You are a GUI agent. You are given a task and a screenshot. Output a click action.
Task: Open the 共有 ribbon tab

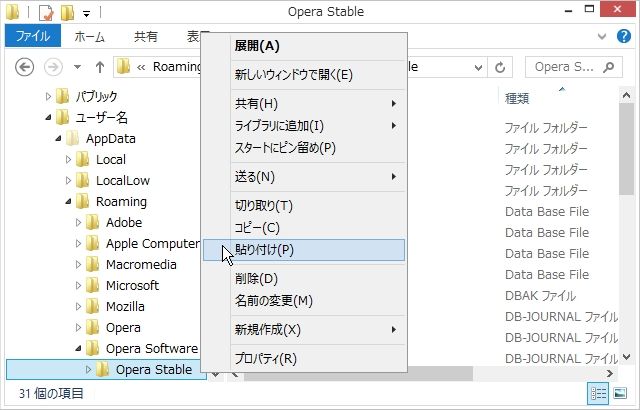pos(145,37)
